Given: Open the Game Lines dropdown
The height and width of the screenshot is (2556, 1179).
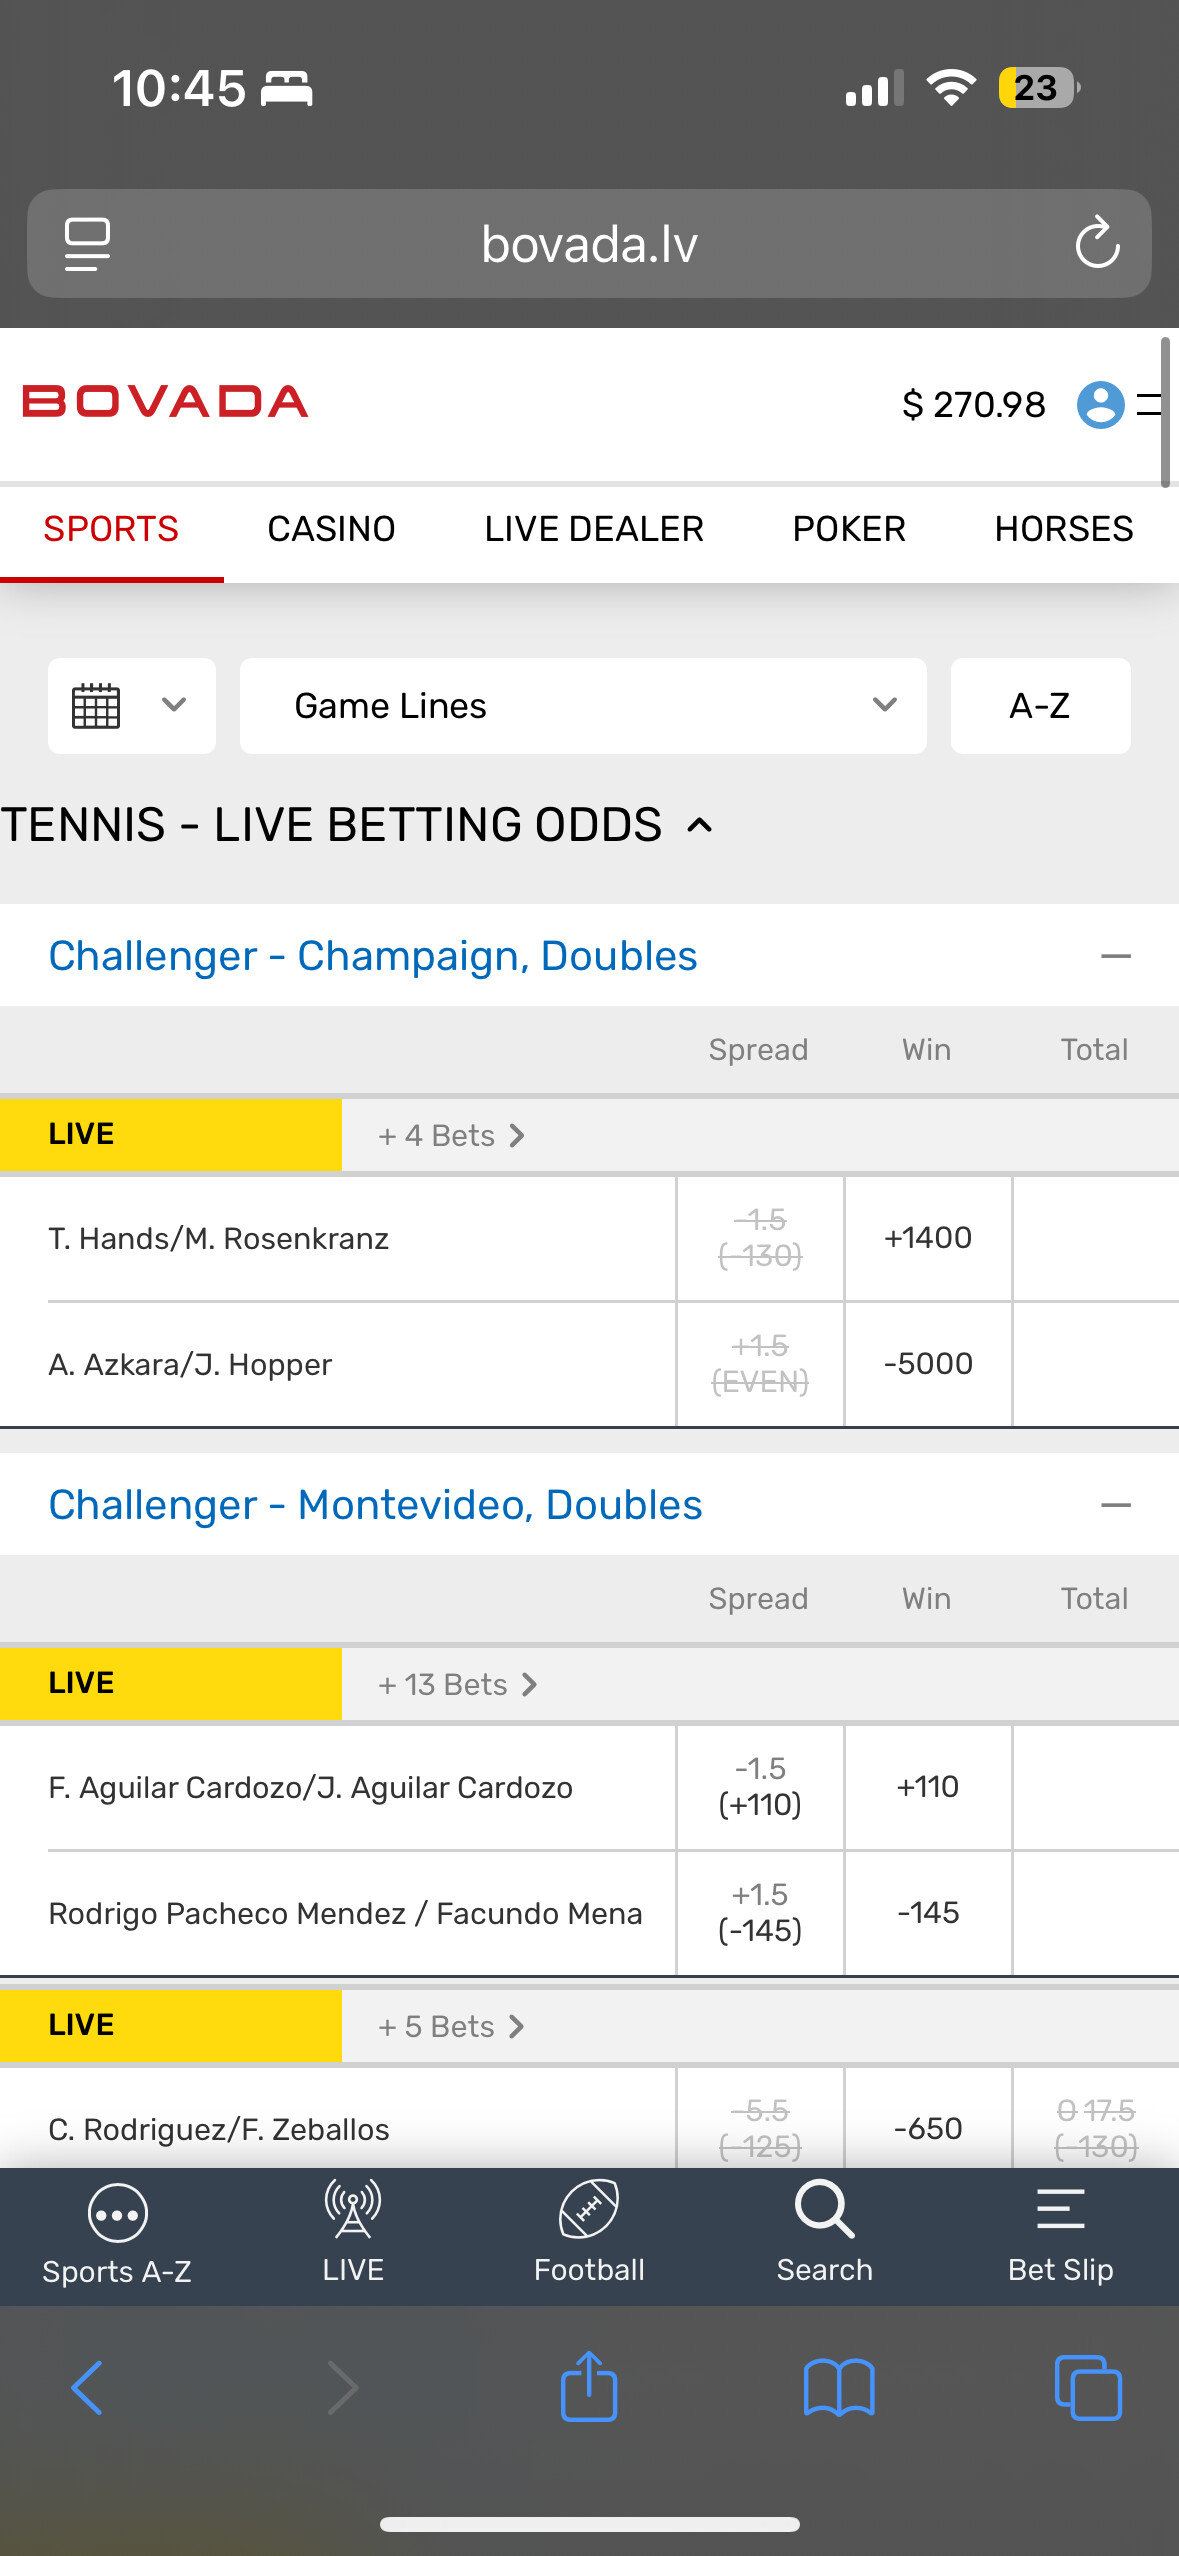Looking at the screenshot, I should click(583, 706).
